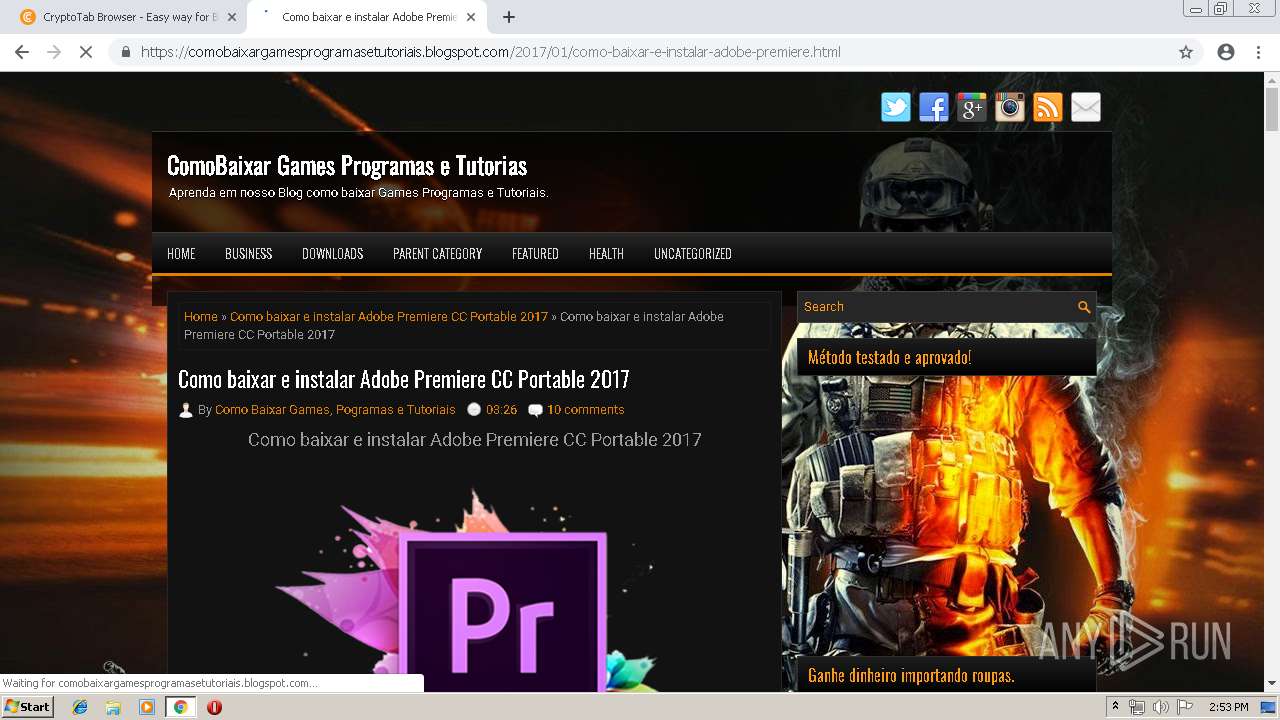Open Internet Explorer from the taskbar
Image resolution: width=1280 pixels, height=720 pixels.
(x=80, y=707)
